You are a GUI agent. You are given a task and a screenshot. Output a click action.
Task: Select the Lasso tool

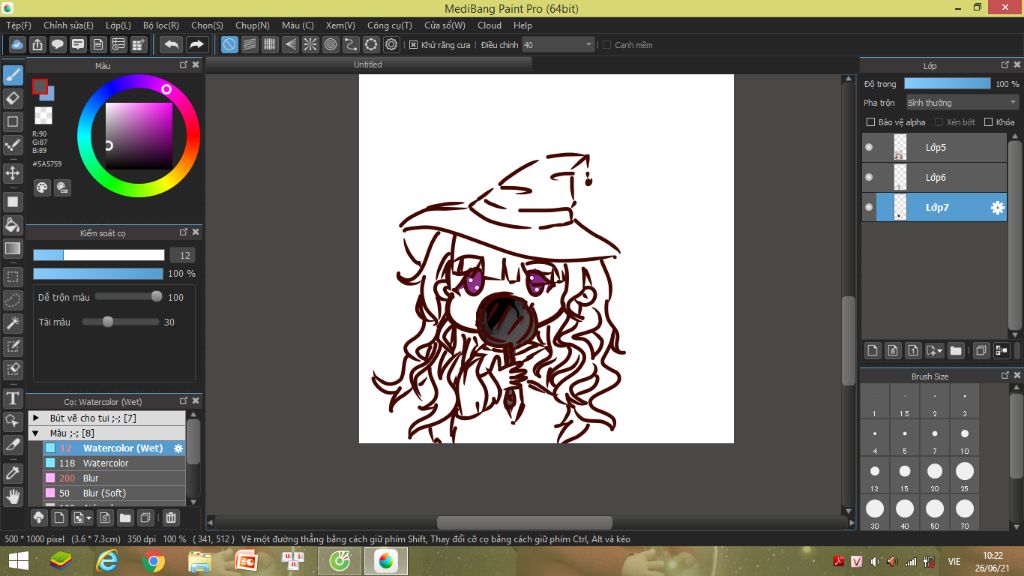click(12, 300)
